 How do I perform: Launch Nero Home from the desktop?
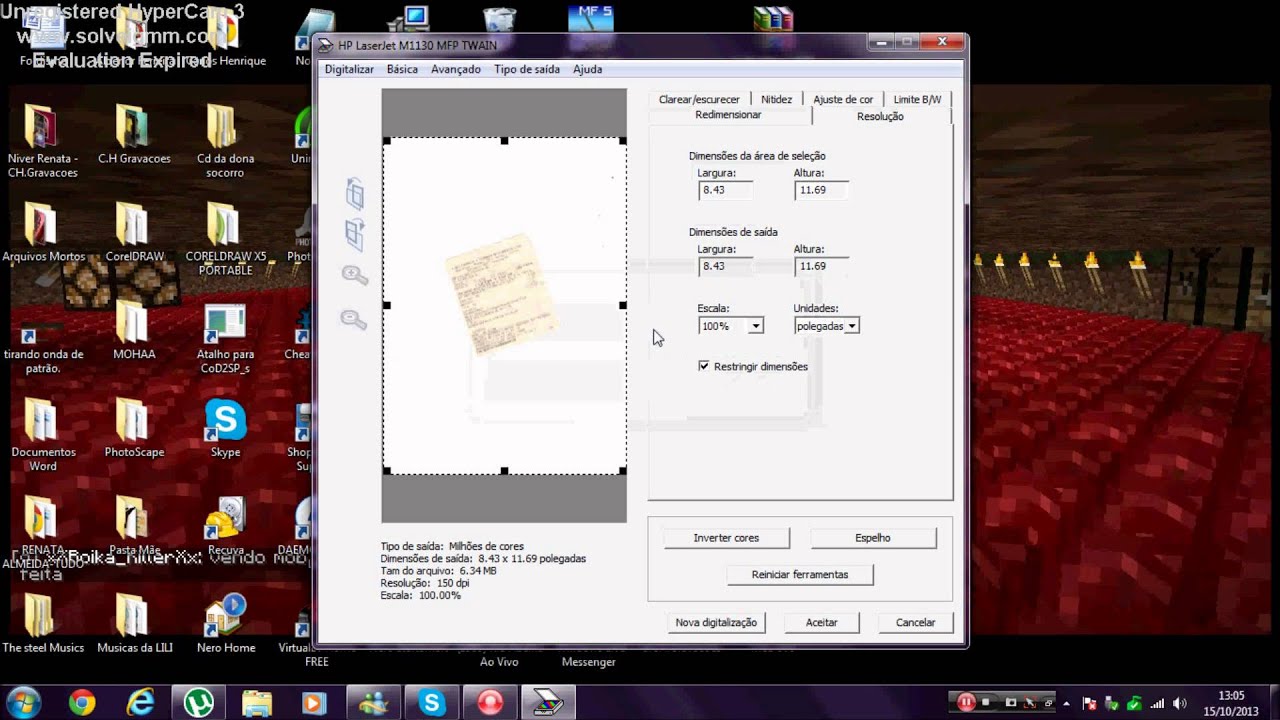tap(225, 624)
